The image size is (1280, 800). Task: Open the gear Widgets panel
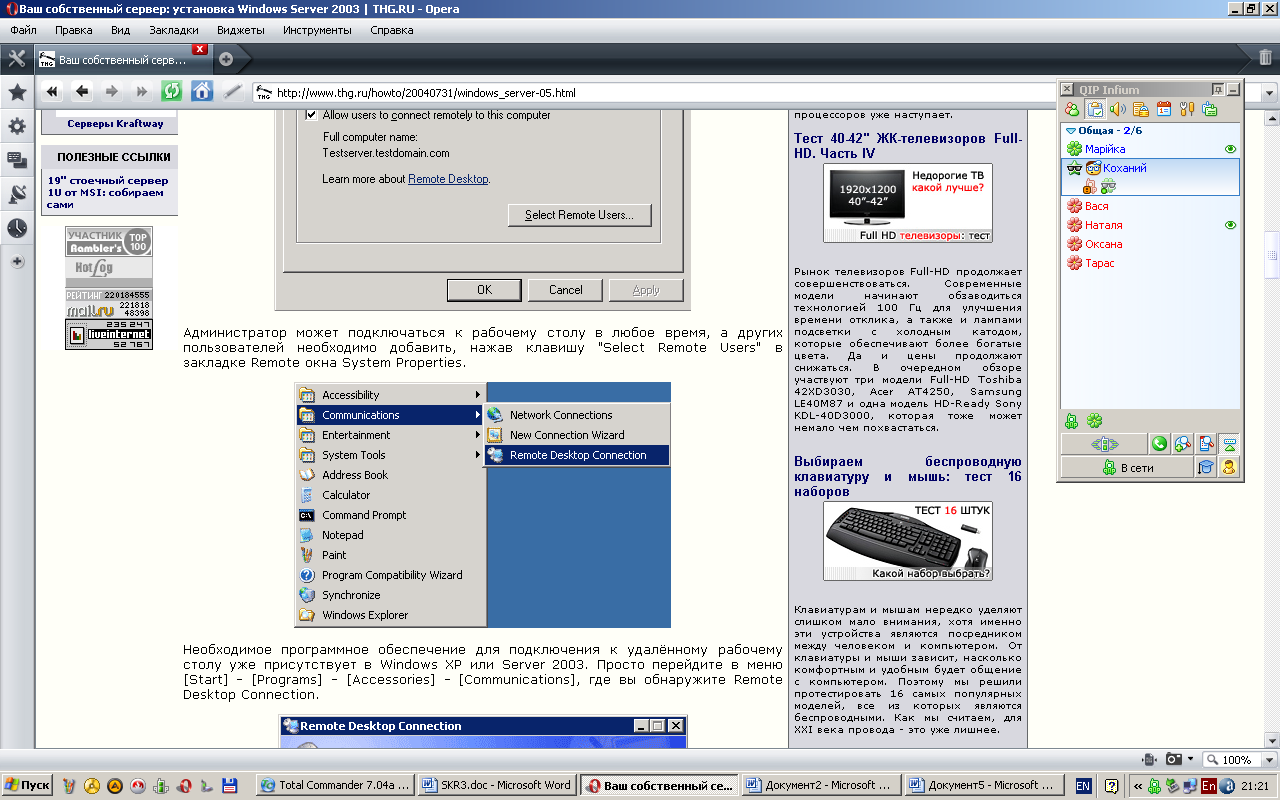[x=17, y=126]
